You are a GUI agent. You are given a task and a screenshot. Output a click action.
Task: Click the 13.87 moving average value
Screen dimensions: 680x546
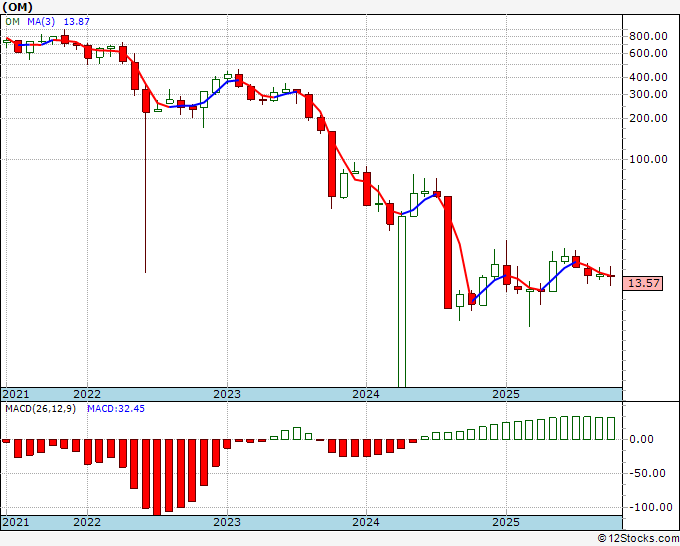click(76, 21)
